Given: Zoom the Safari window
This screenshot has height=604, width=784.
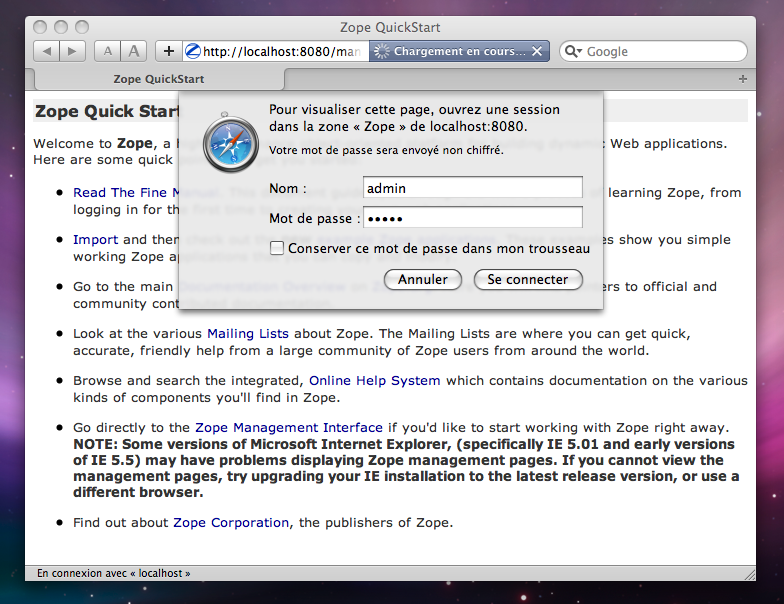Looking at the screenshot, I should pyautogui.click(x=82, y=27).
